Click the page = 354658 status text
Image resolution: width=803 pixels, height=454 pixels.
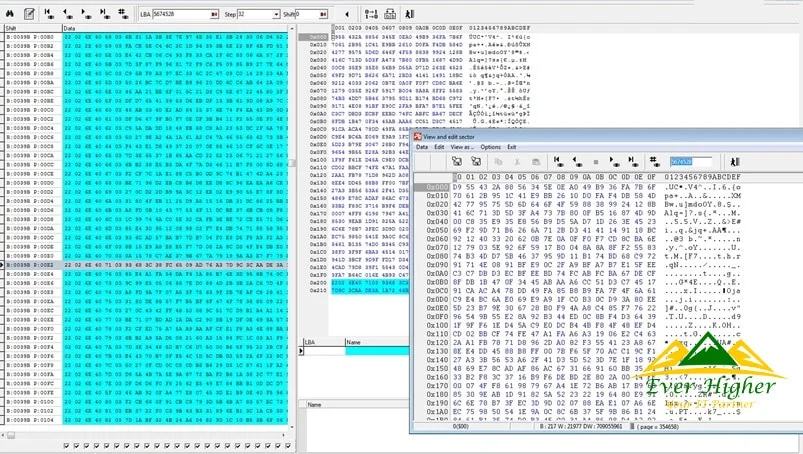(658, 426)
